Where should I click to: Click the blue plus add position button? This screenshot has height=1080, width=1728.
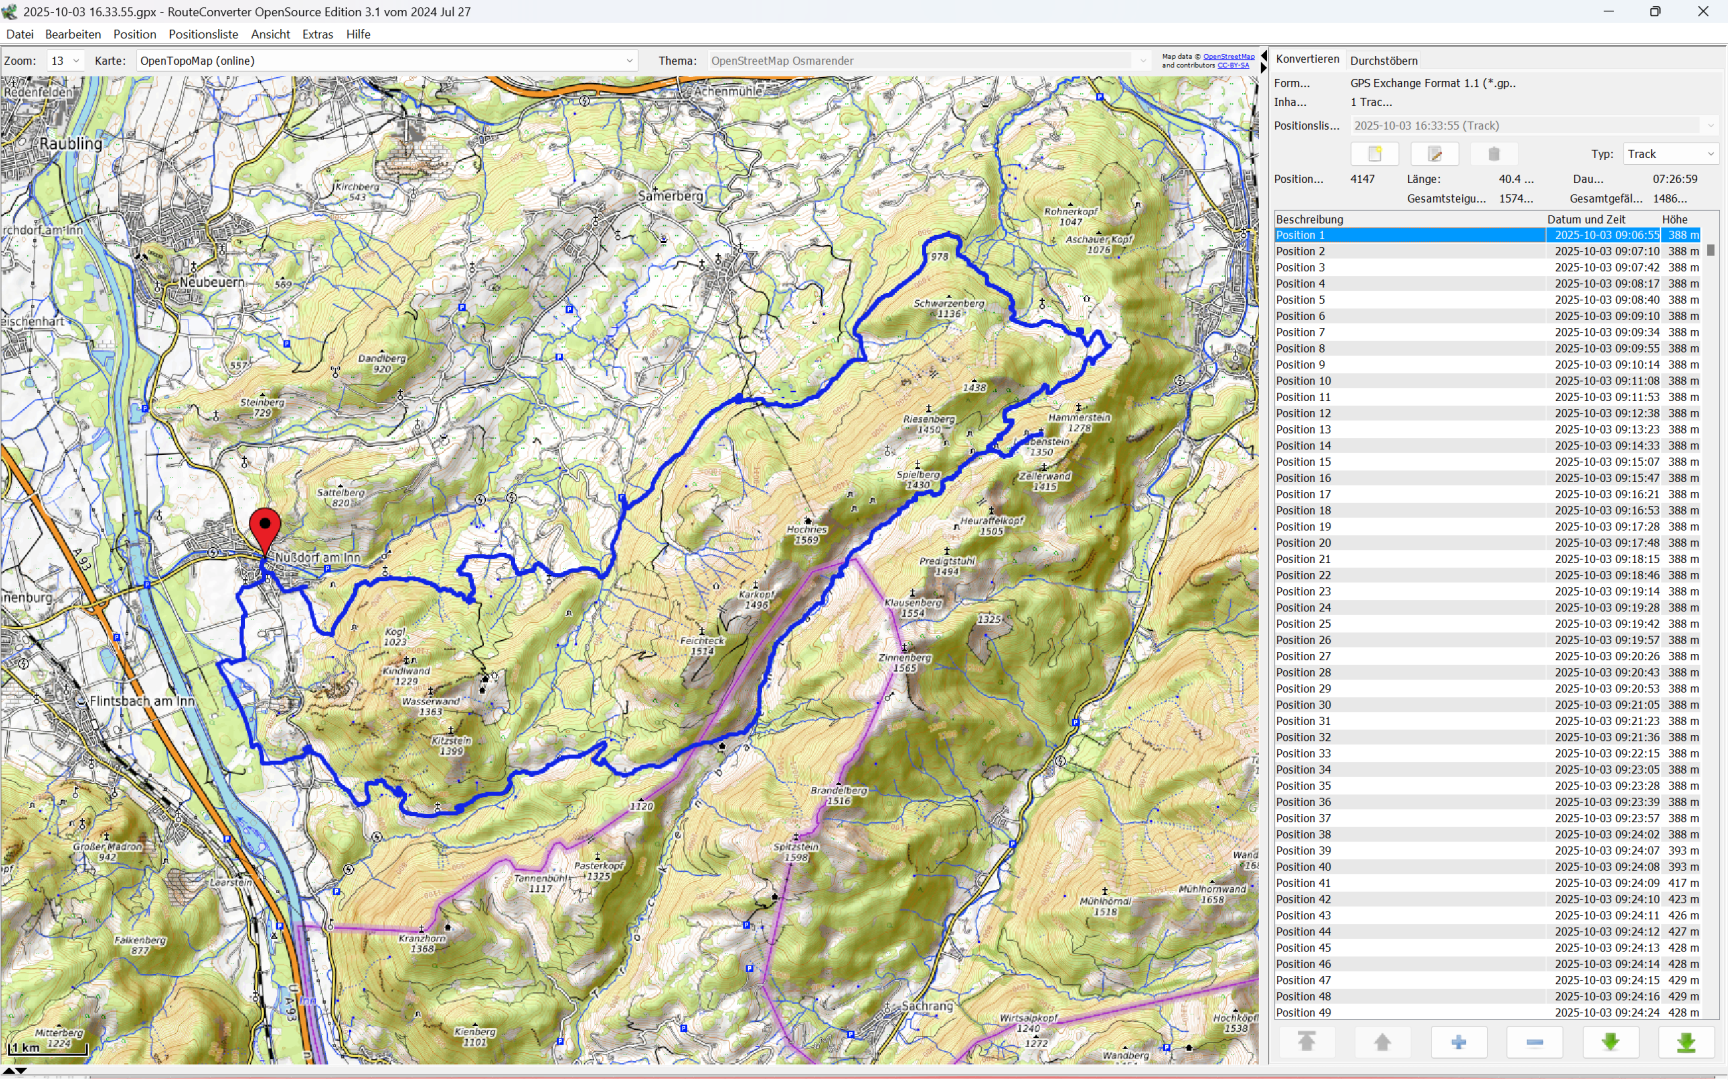click(x=1458, y=1043)
